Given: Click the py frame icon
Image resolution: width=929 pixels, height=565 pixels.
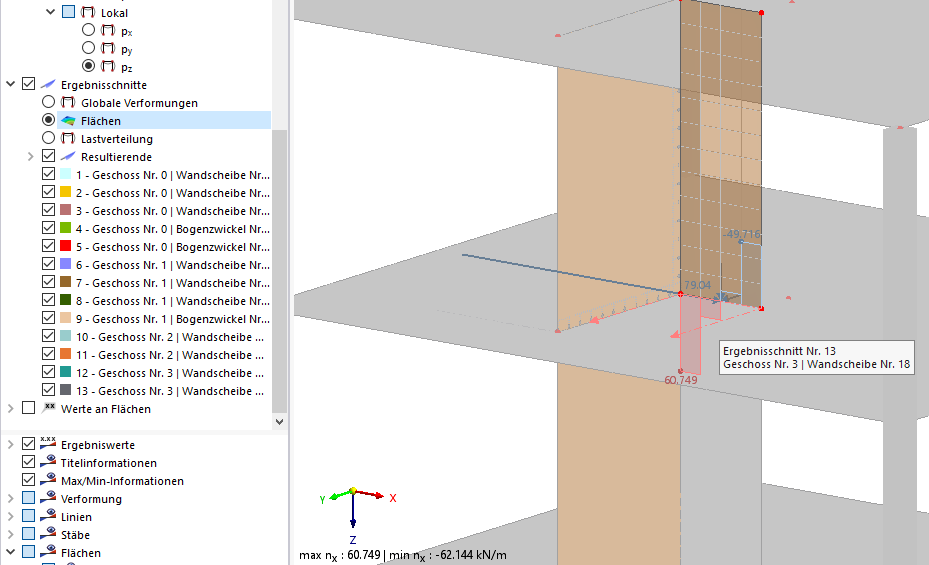Looking at the screenshot, I should click(108, 47).
